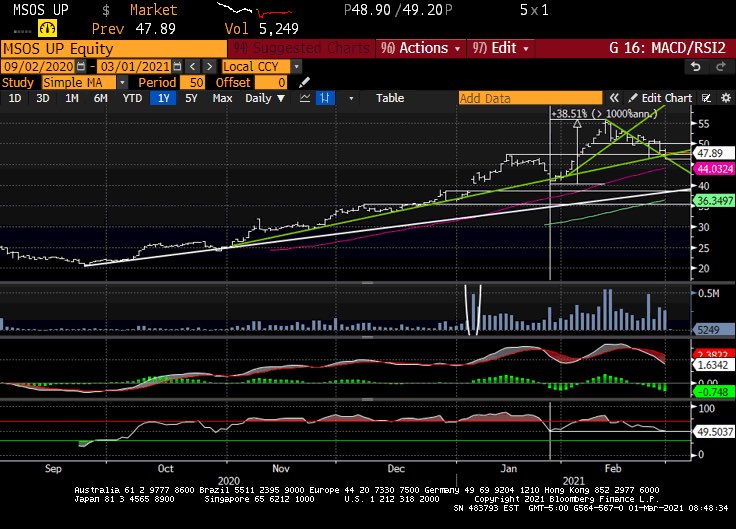This screenshot has height=529, width=736.
Task: Click the bid/ask 48.90 / 49.20 quote
Action: (398, 10)
